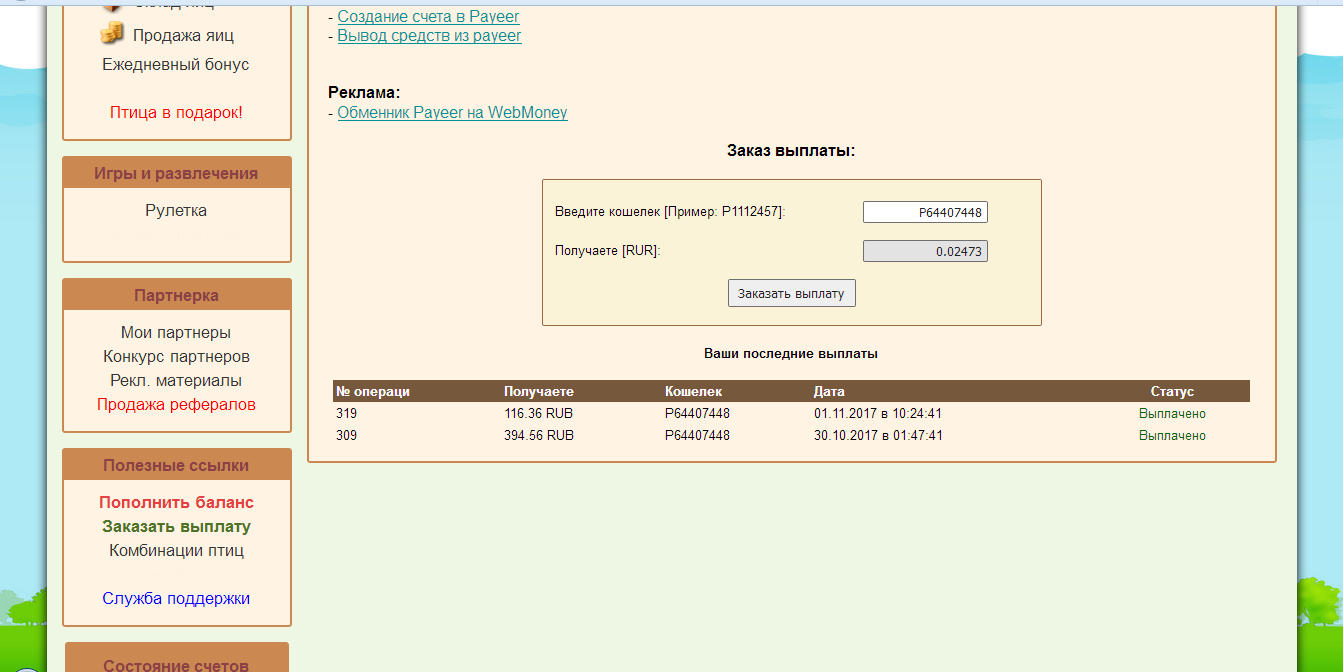
Task: Open the Создание счета в Payeer link
Action: 428,16
